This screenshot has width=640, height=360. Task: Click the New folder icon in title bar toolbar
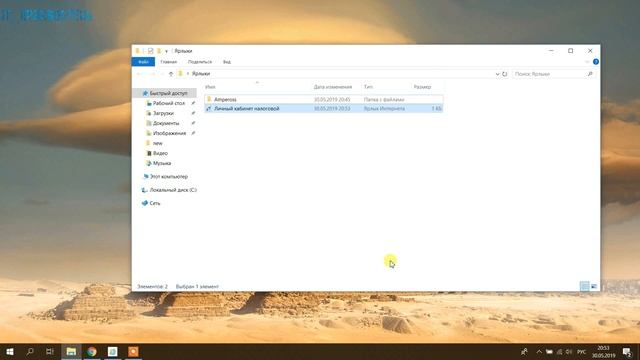coord(159,51)
